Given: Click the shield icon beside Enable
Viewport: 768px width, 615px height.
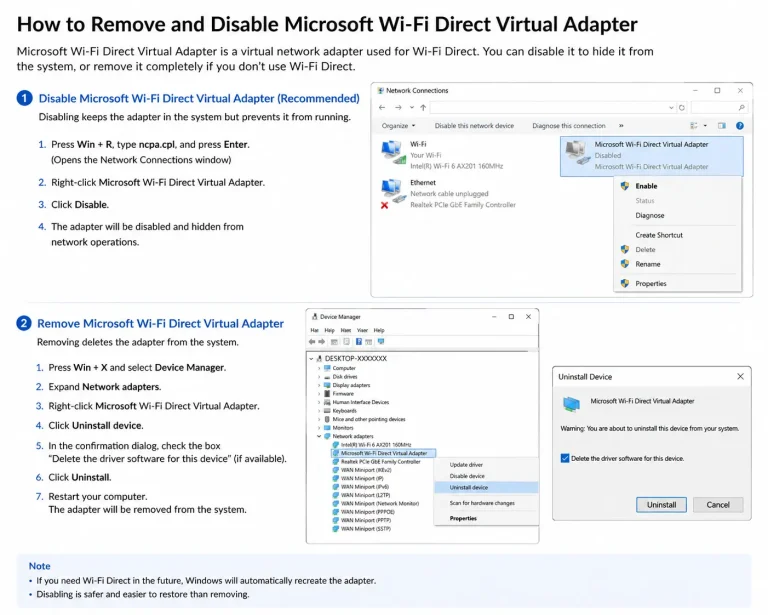Looking at the screenshot, I should pyautogui.click(x=625, y=186).
